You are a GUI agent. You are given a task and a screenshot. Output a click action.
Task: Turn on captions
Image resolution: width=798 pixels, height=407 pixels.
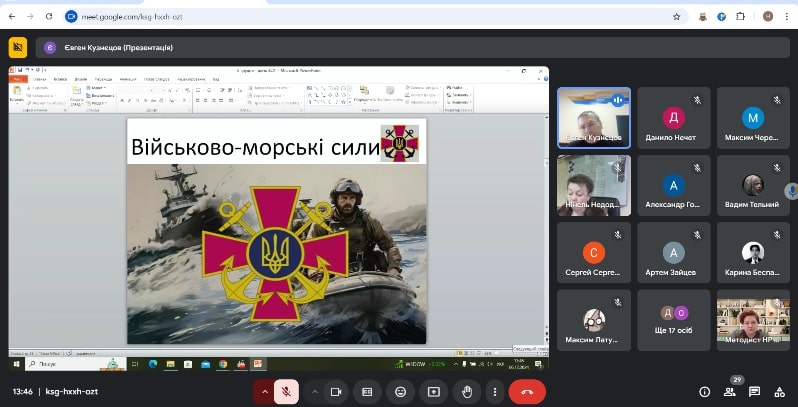(x=367, y=392)
